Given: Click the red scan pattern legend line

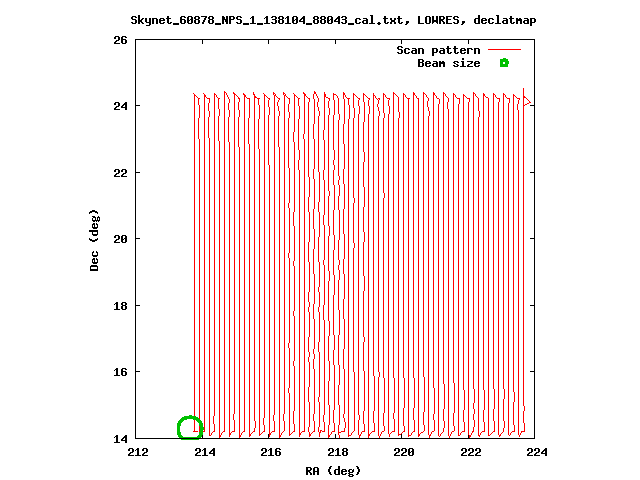Looking at the screenshot, I should 504,50.
